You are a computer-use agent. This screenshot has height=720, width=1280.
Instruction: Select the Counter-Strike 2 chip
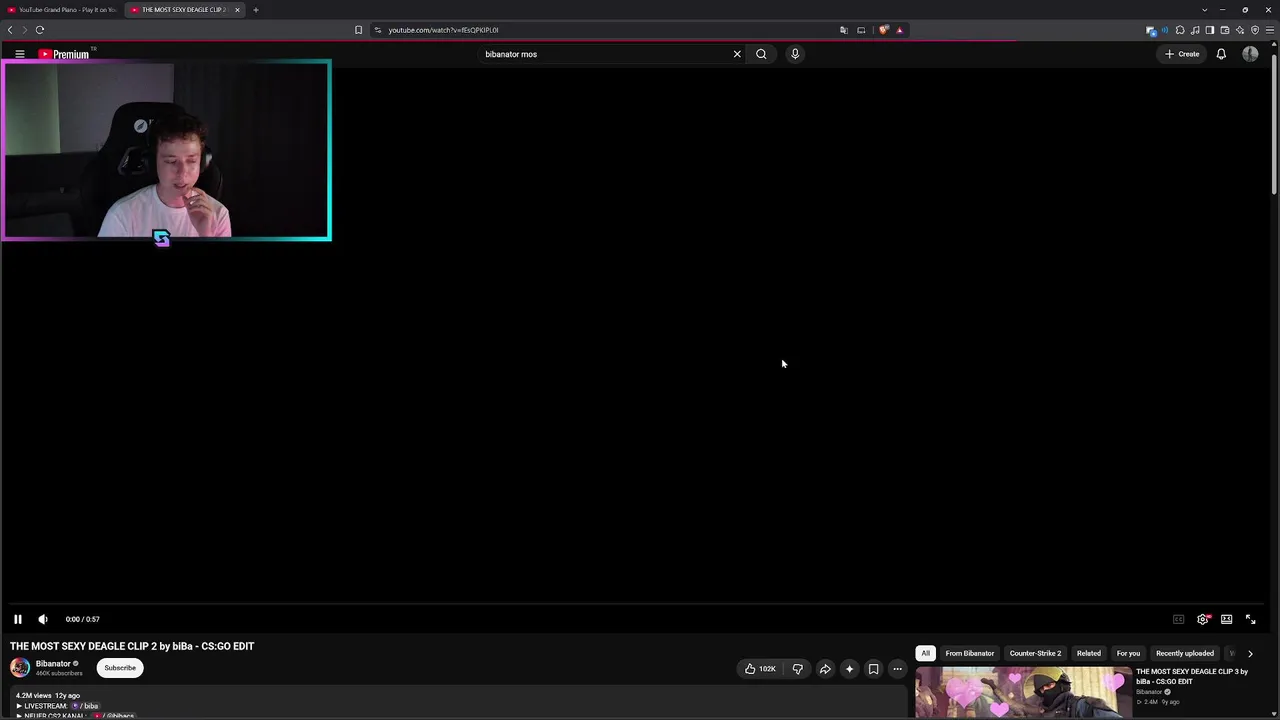tap(1035, 653)
